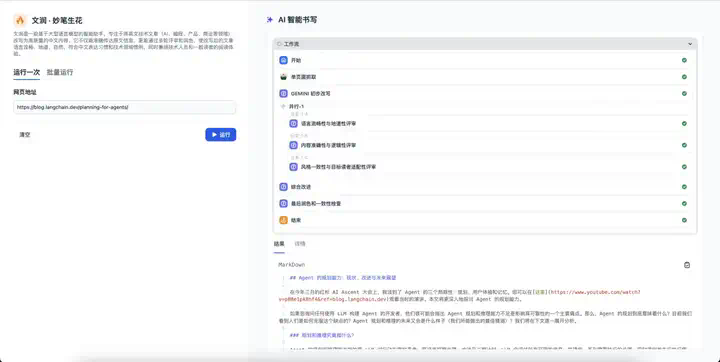Click the 并行-1 parallel branch icon
The width and height of the screenshot is (720, 362).
tap(283, 107)
